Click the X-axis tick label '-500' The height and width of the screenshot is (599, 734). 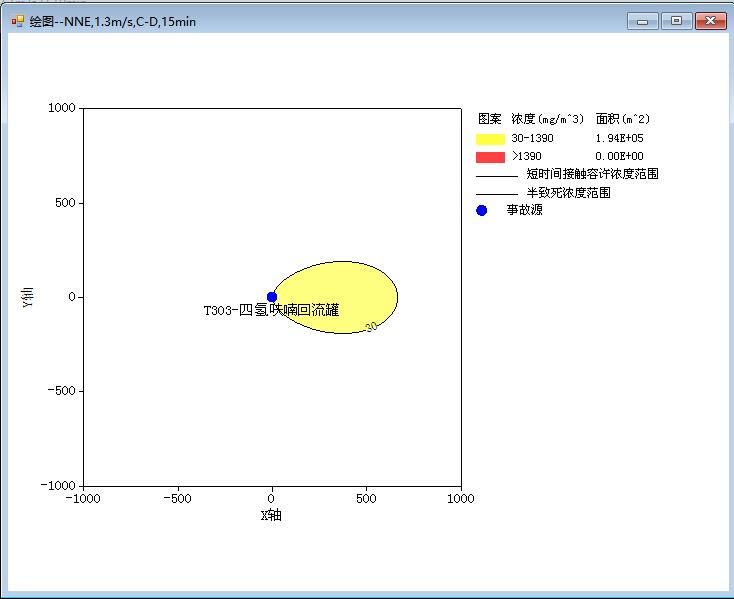(177, 498)
